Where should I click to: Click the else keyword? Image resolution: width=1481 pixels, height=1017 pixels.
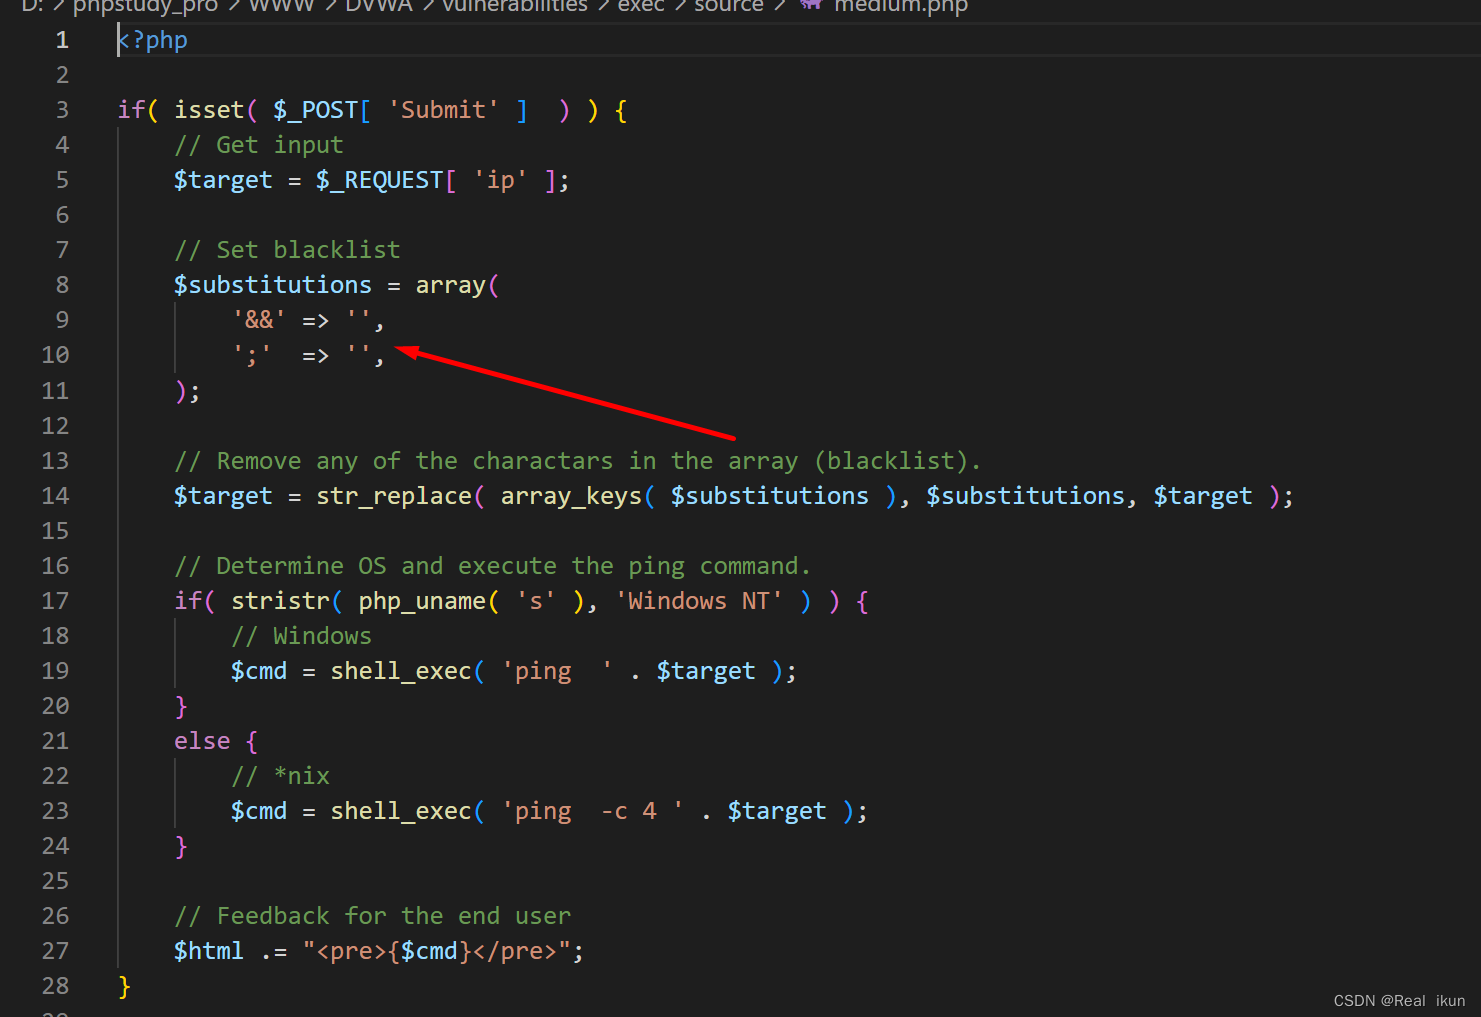click(202, 741)
